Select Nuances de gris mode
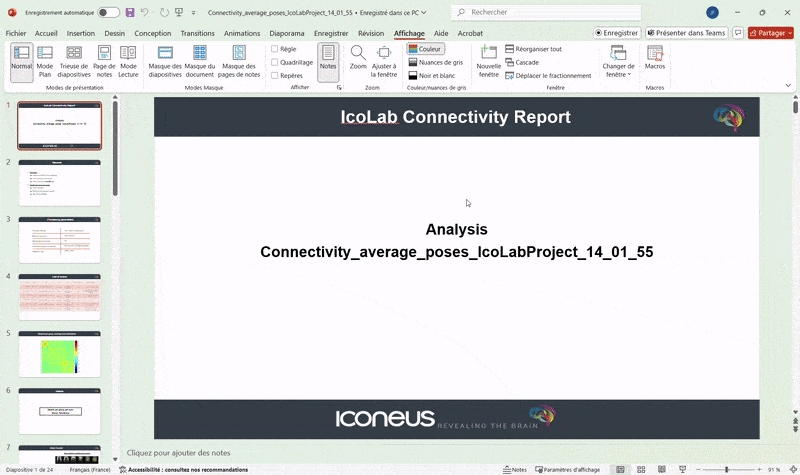 (x=436, y=62)
